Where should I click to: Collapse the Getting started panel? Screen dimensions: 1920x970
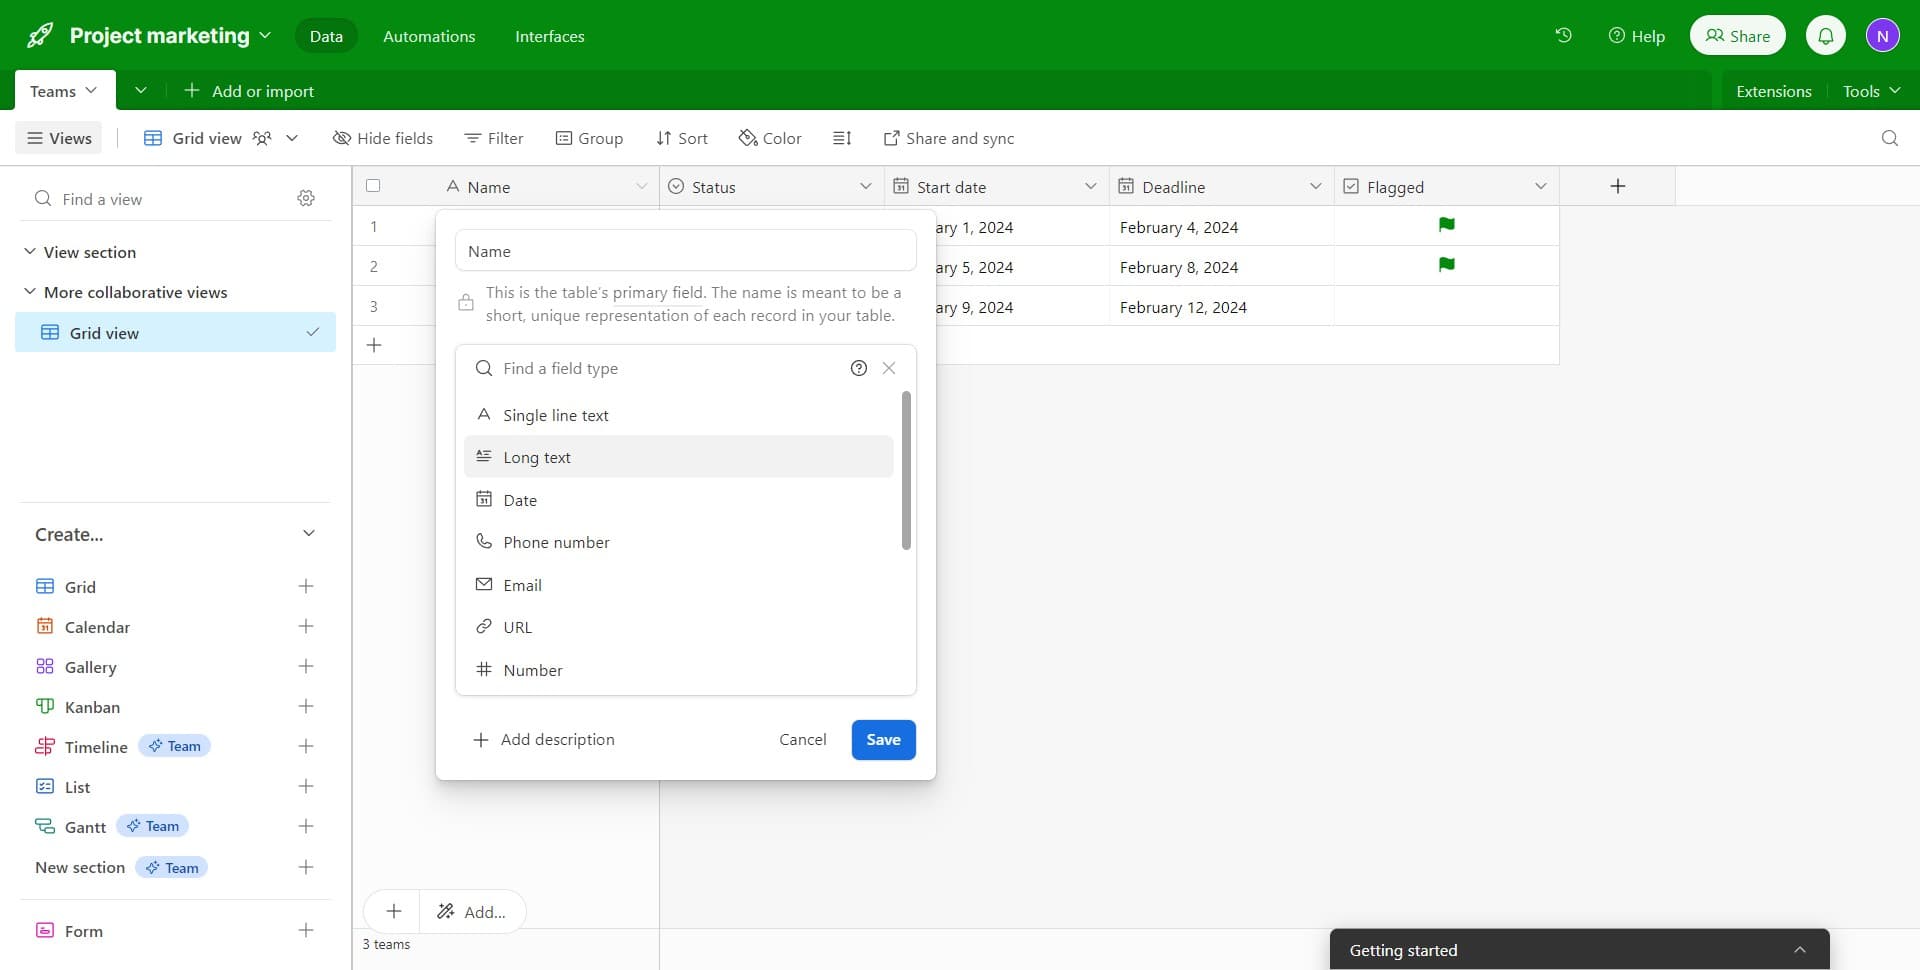pyautogui.click(x=1800, y=949)
